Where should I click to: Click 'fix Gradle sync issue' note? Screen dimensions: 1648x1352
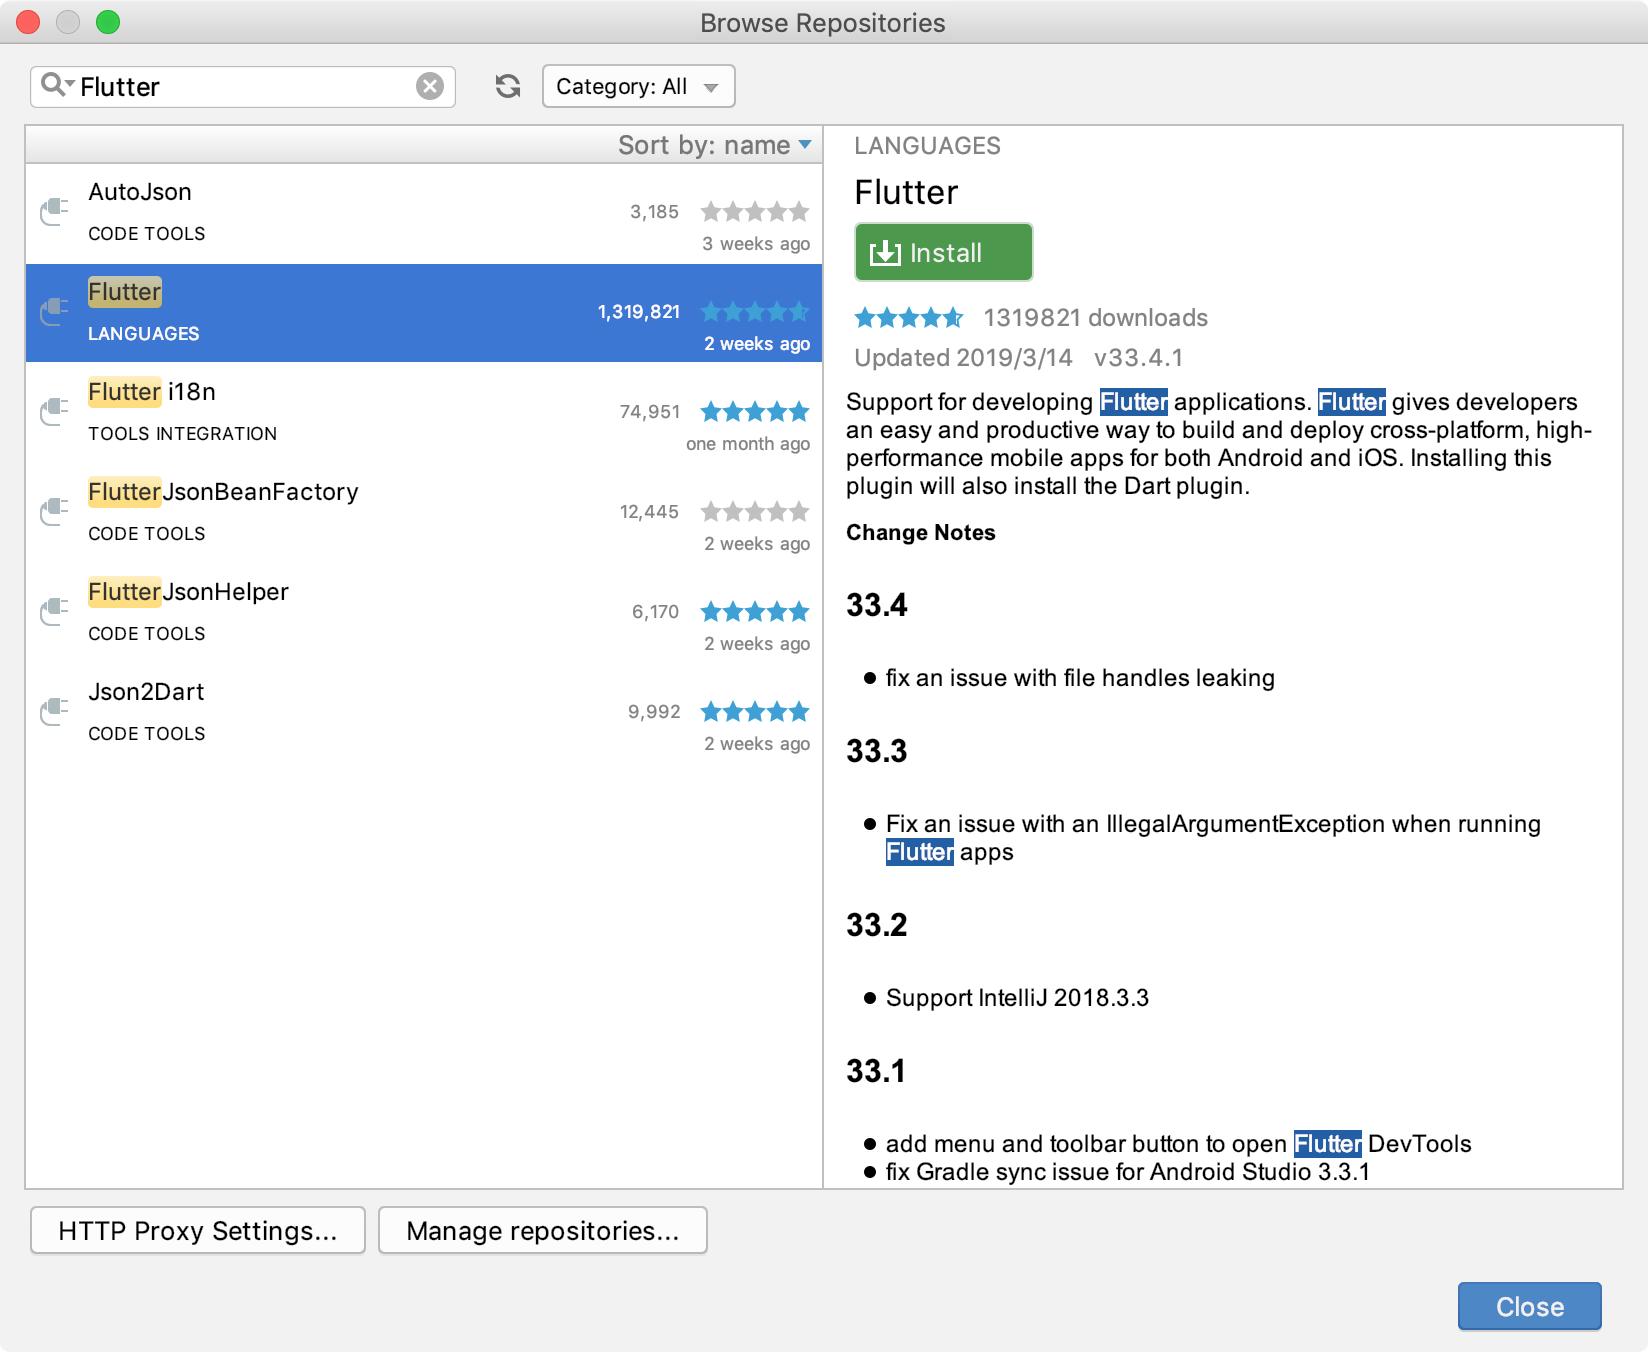1127,1172
